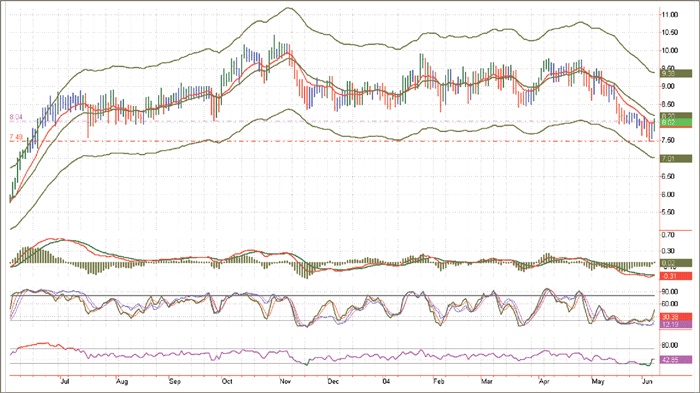Click the Apr month label on time axis
Screen dimensions: 700x393
[x=544, y=382]
